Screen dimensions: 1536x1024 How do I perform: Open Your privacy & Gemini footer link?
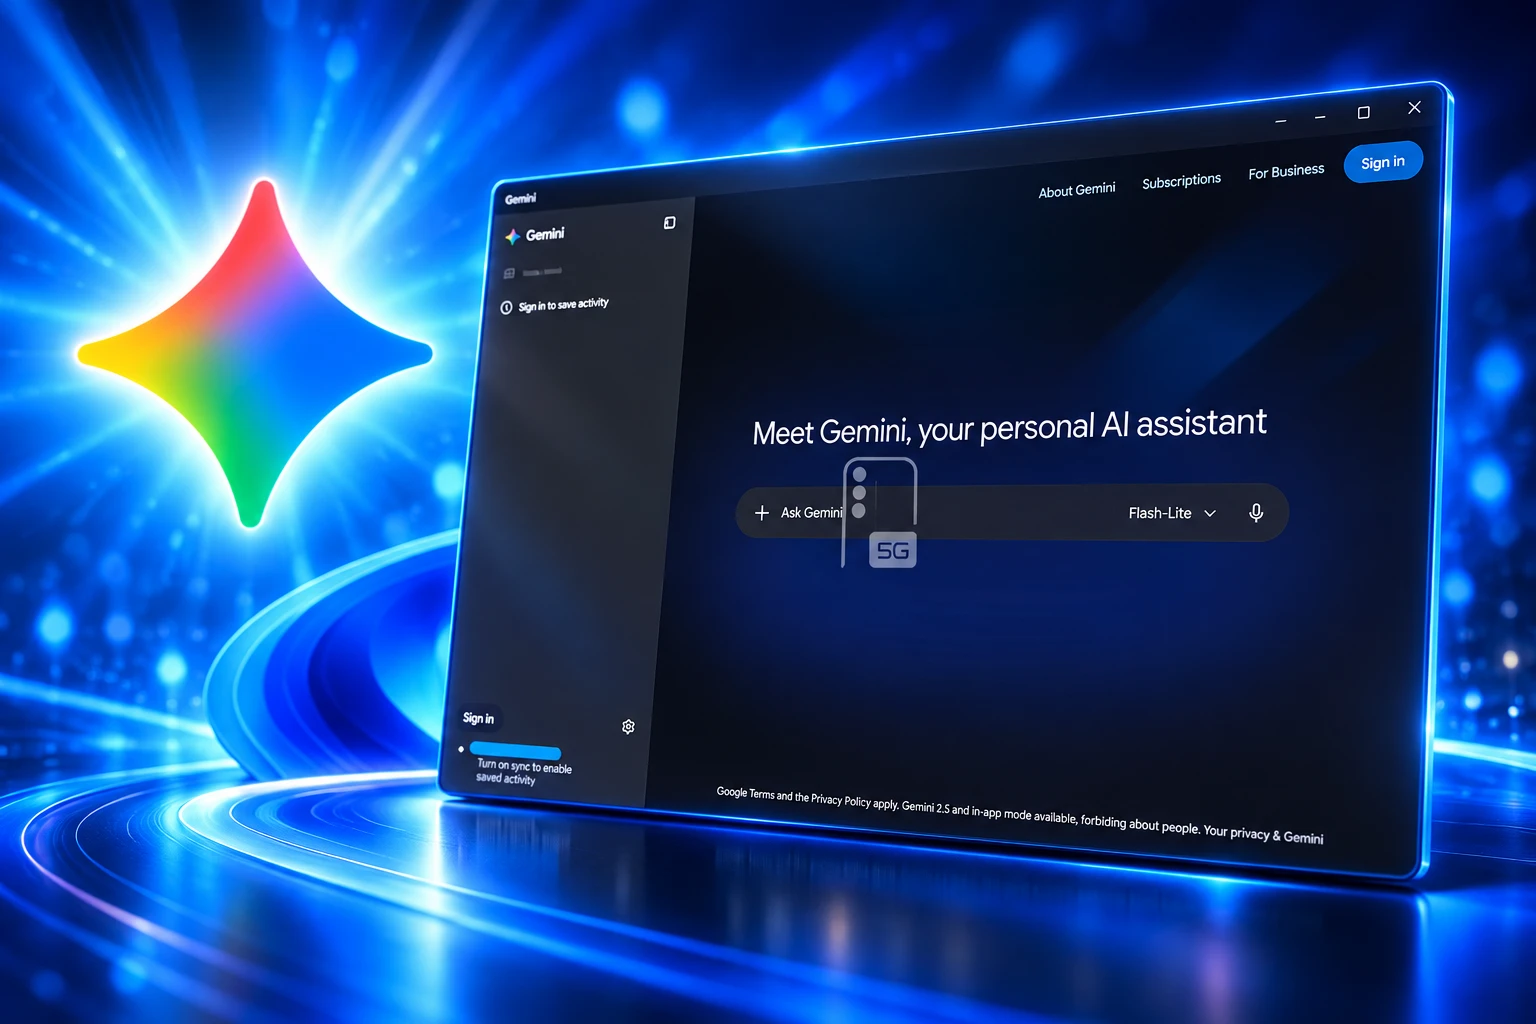1263,834
